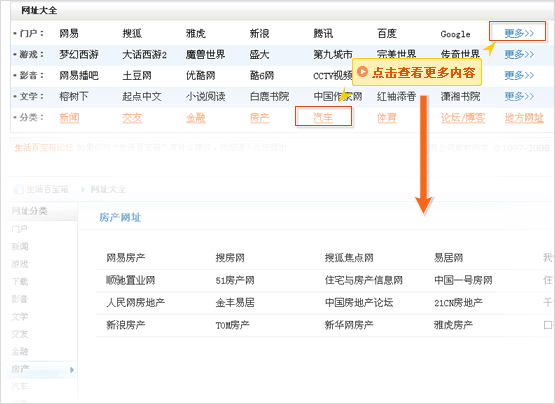Open the 雅虎房产 link
The height and width of the screenshot is (404, 555).
tap(453, 325)
